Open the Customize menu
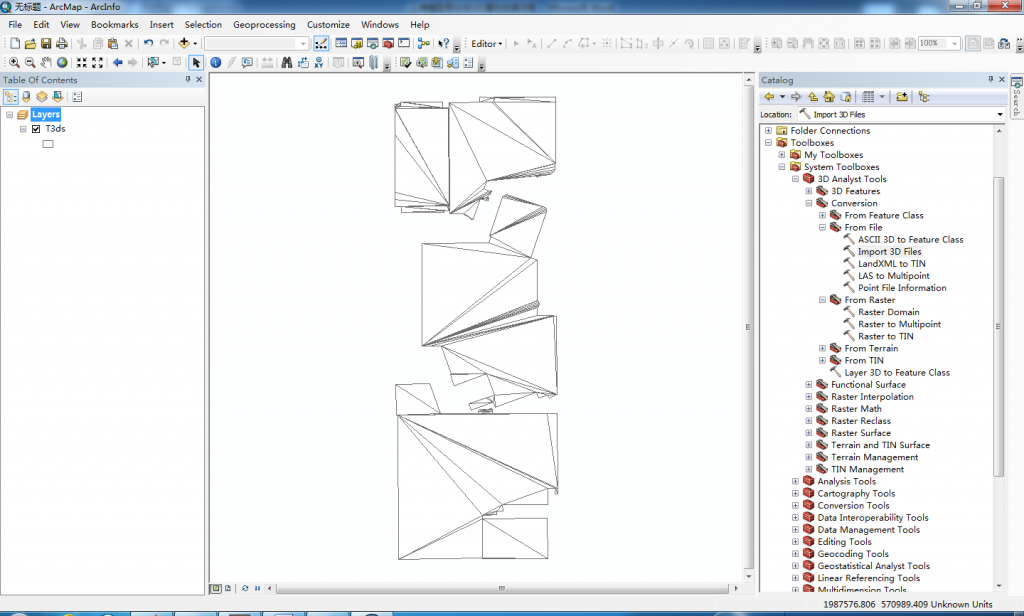Viewport: 1024px width, 616px height. pyautogui.click(x=328, y=25)
